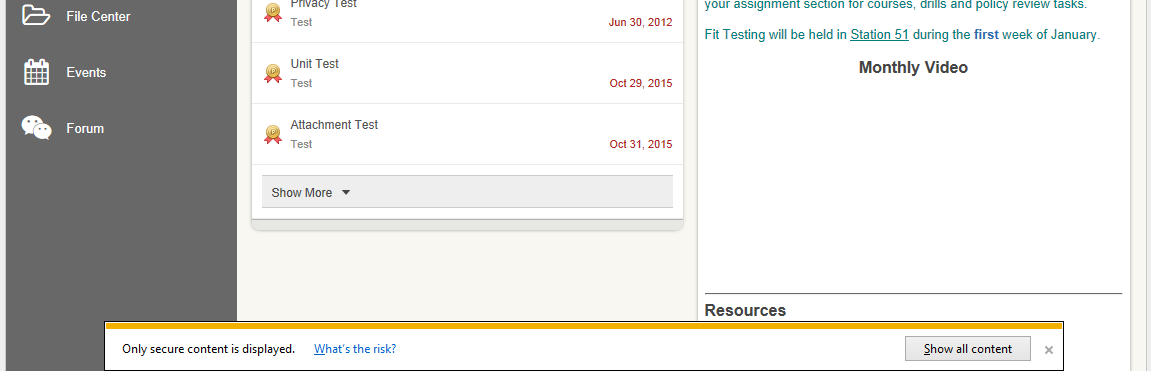Click the Oct 29, 2015 due date
This screenshot has height=371, width=1151.
[641, 83]
